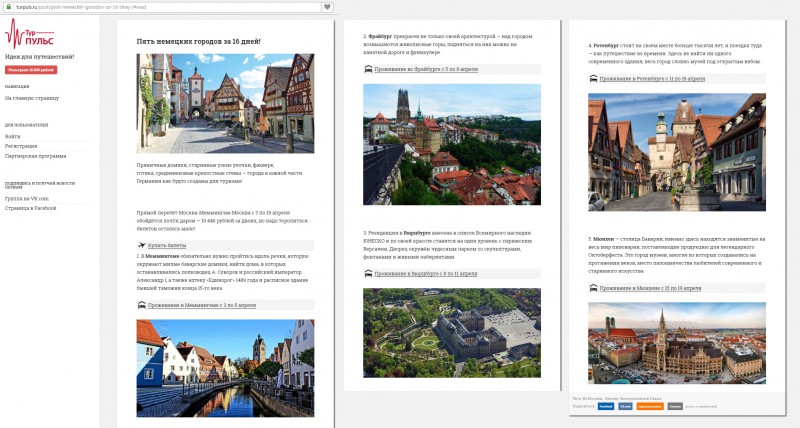The height and width of the screenshot is (428, 800).
Task: Share via the orange Одноклассники button
Action: 650,406
